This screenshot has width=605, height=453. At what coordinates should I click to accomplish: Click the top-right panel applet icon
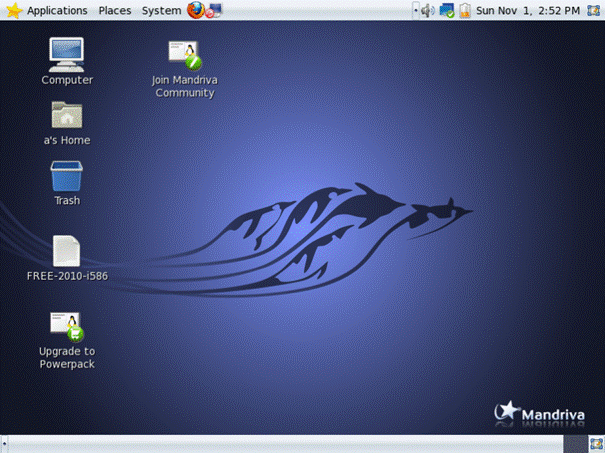594,10
